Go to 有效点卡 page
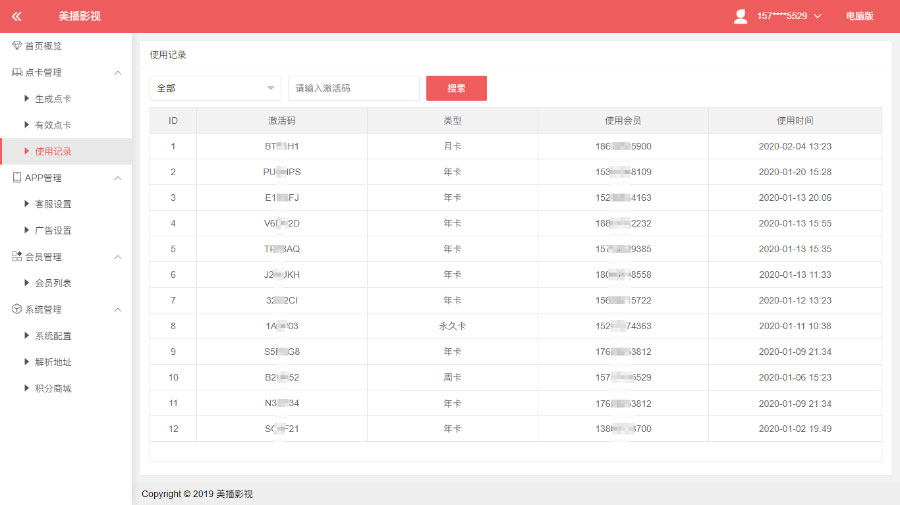Screen dimensions: 900x505 tap(52, 125)
